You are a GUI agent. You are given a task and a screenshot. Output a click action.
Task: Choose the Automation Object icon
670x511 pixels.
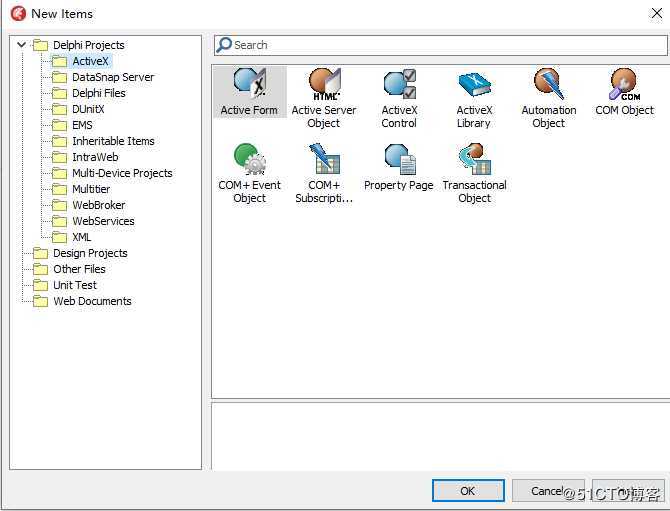click(x=549, y=83)
